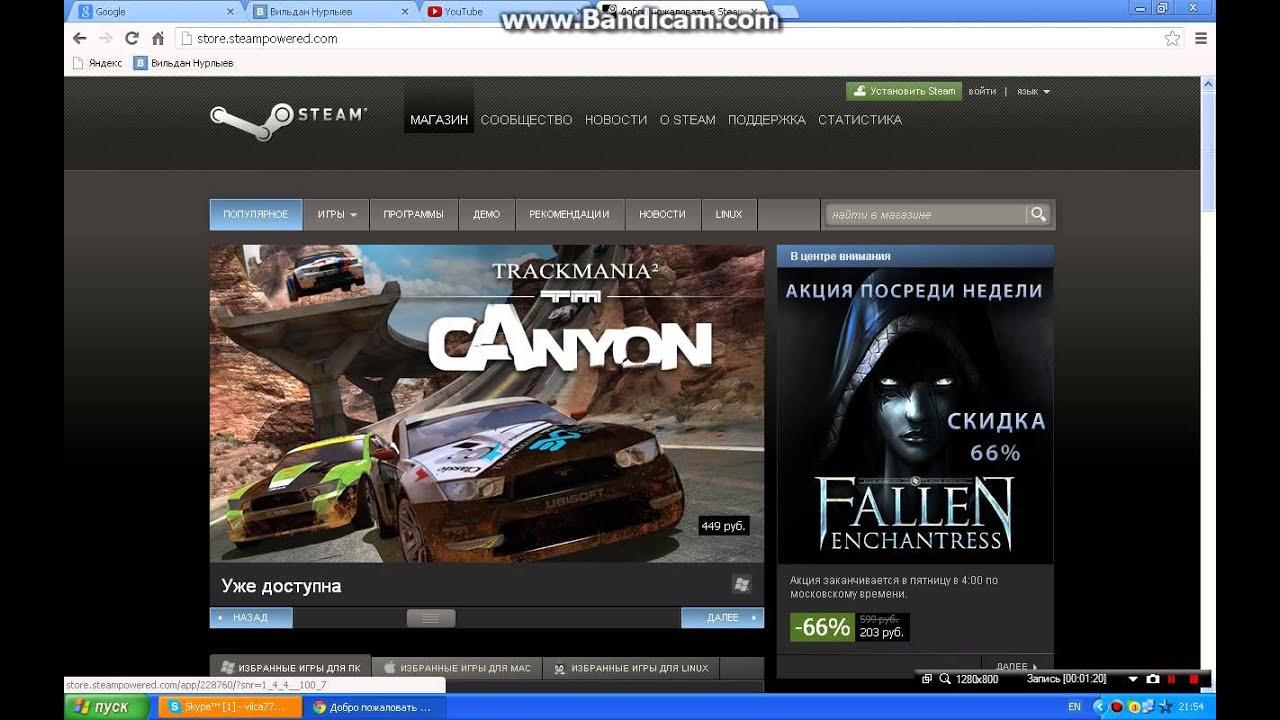1280x720 pixels.
Task: Click Windows platform icon under Trackmania banner
Action: pyautogui.click(x=741, y=584)
